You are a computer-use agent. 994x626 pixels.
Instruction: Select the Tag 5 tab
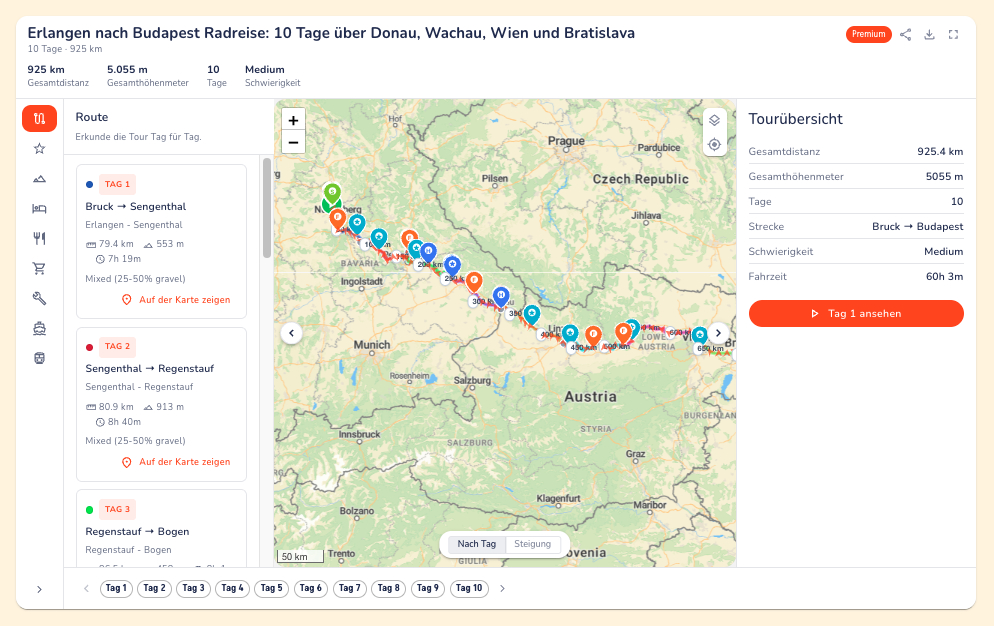[x=271, y=589]
